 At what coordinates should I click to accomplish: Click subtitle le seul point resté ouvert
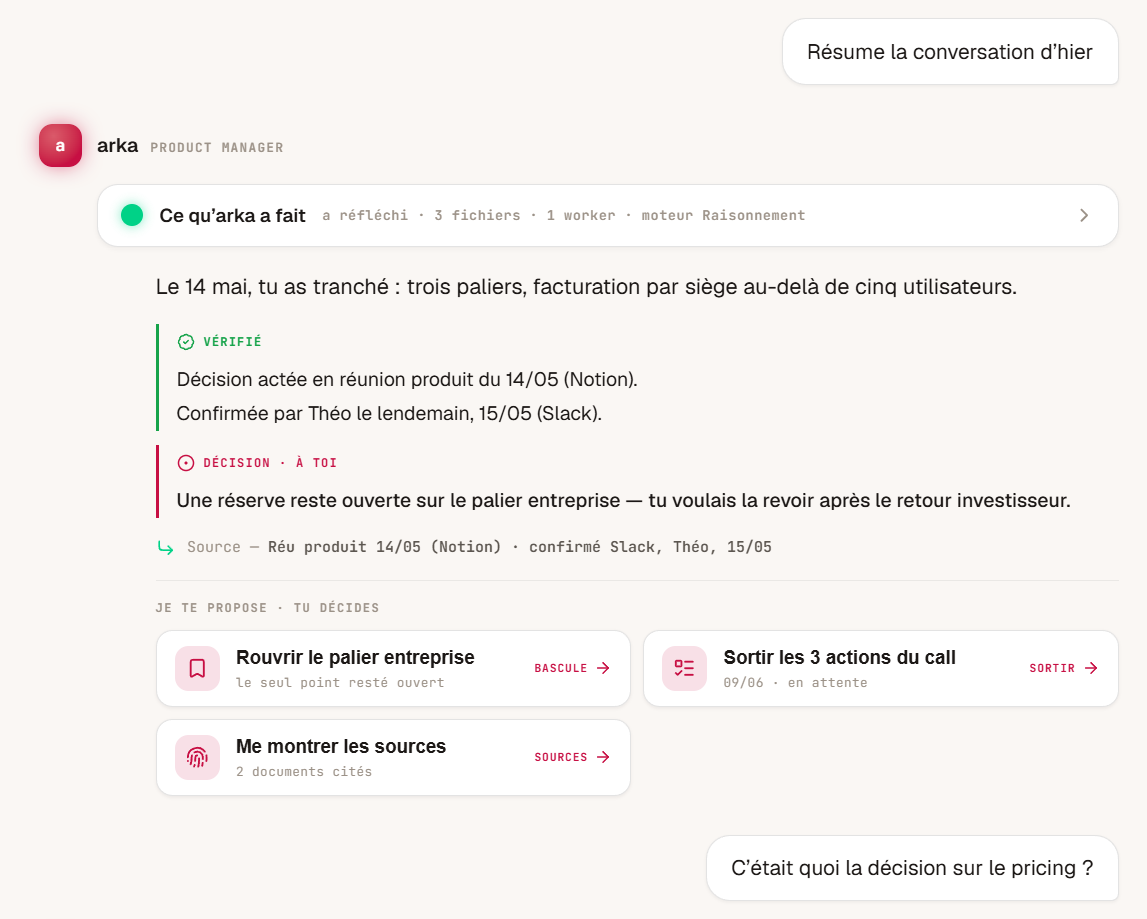tap(340, 683)
